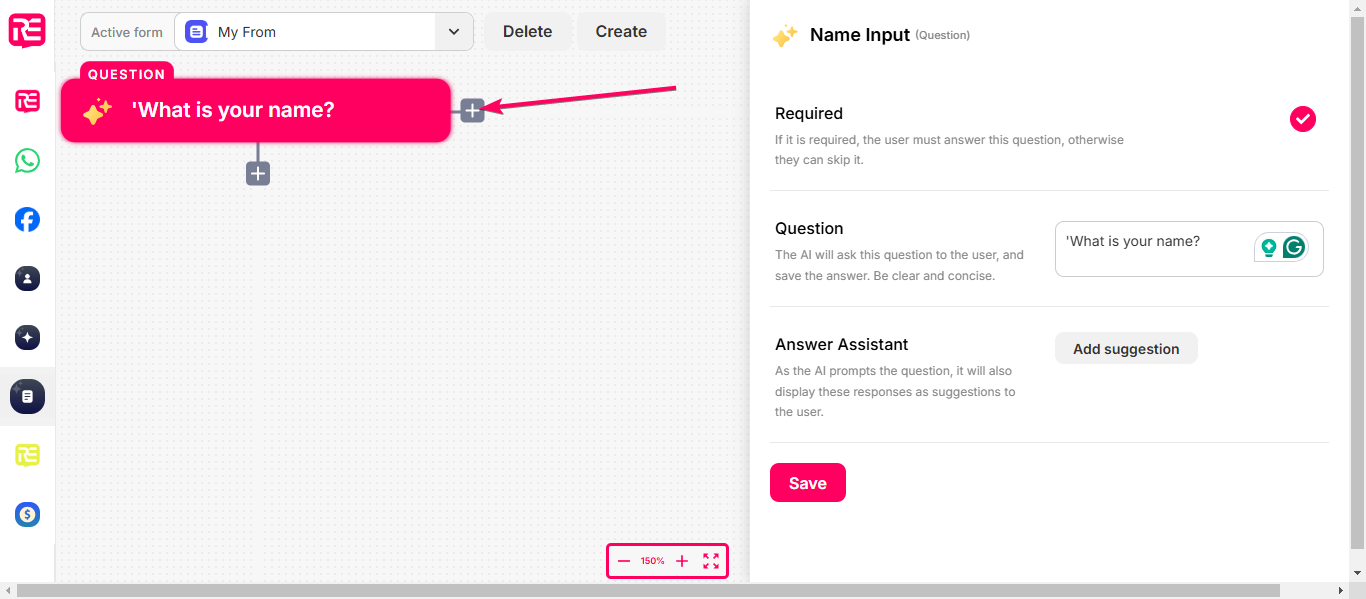Open the Facebook icon in the sidebar
Image resolution: width=1366 pixels, height=599 pixels.
tap(27, 220)
